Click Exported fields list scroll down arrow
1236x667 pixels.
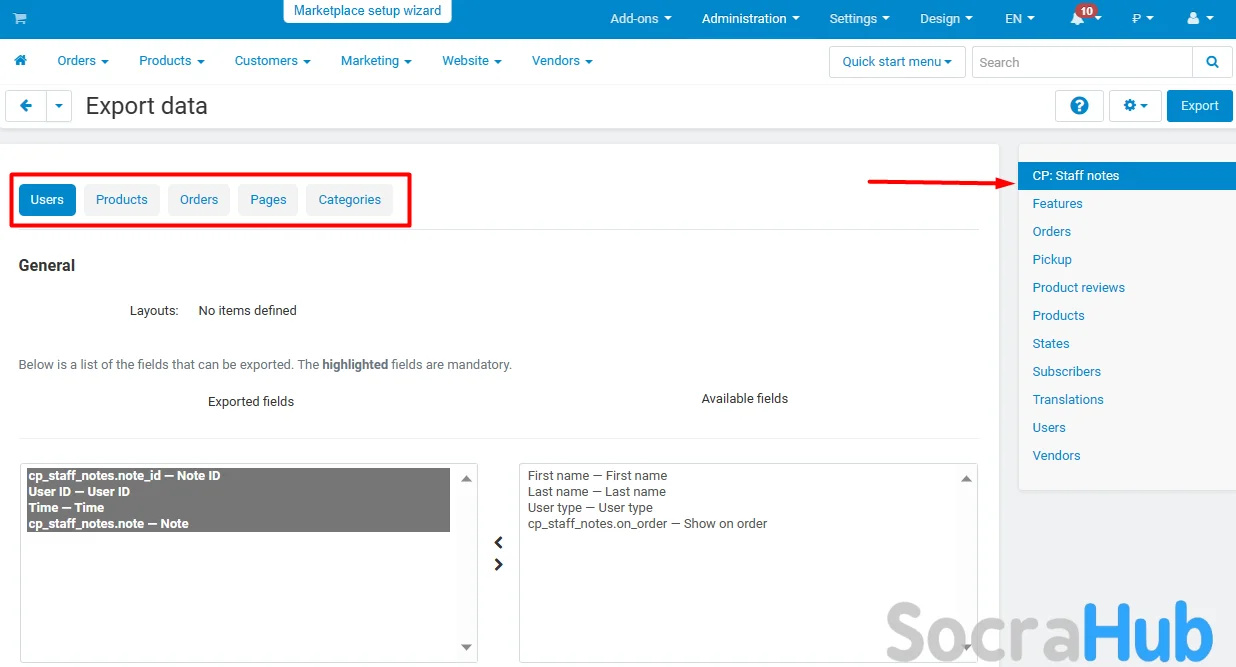466,647
